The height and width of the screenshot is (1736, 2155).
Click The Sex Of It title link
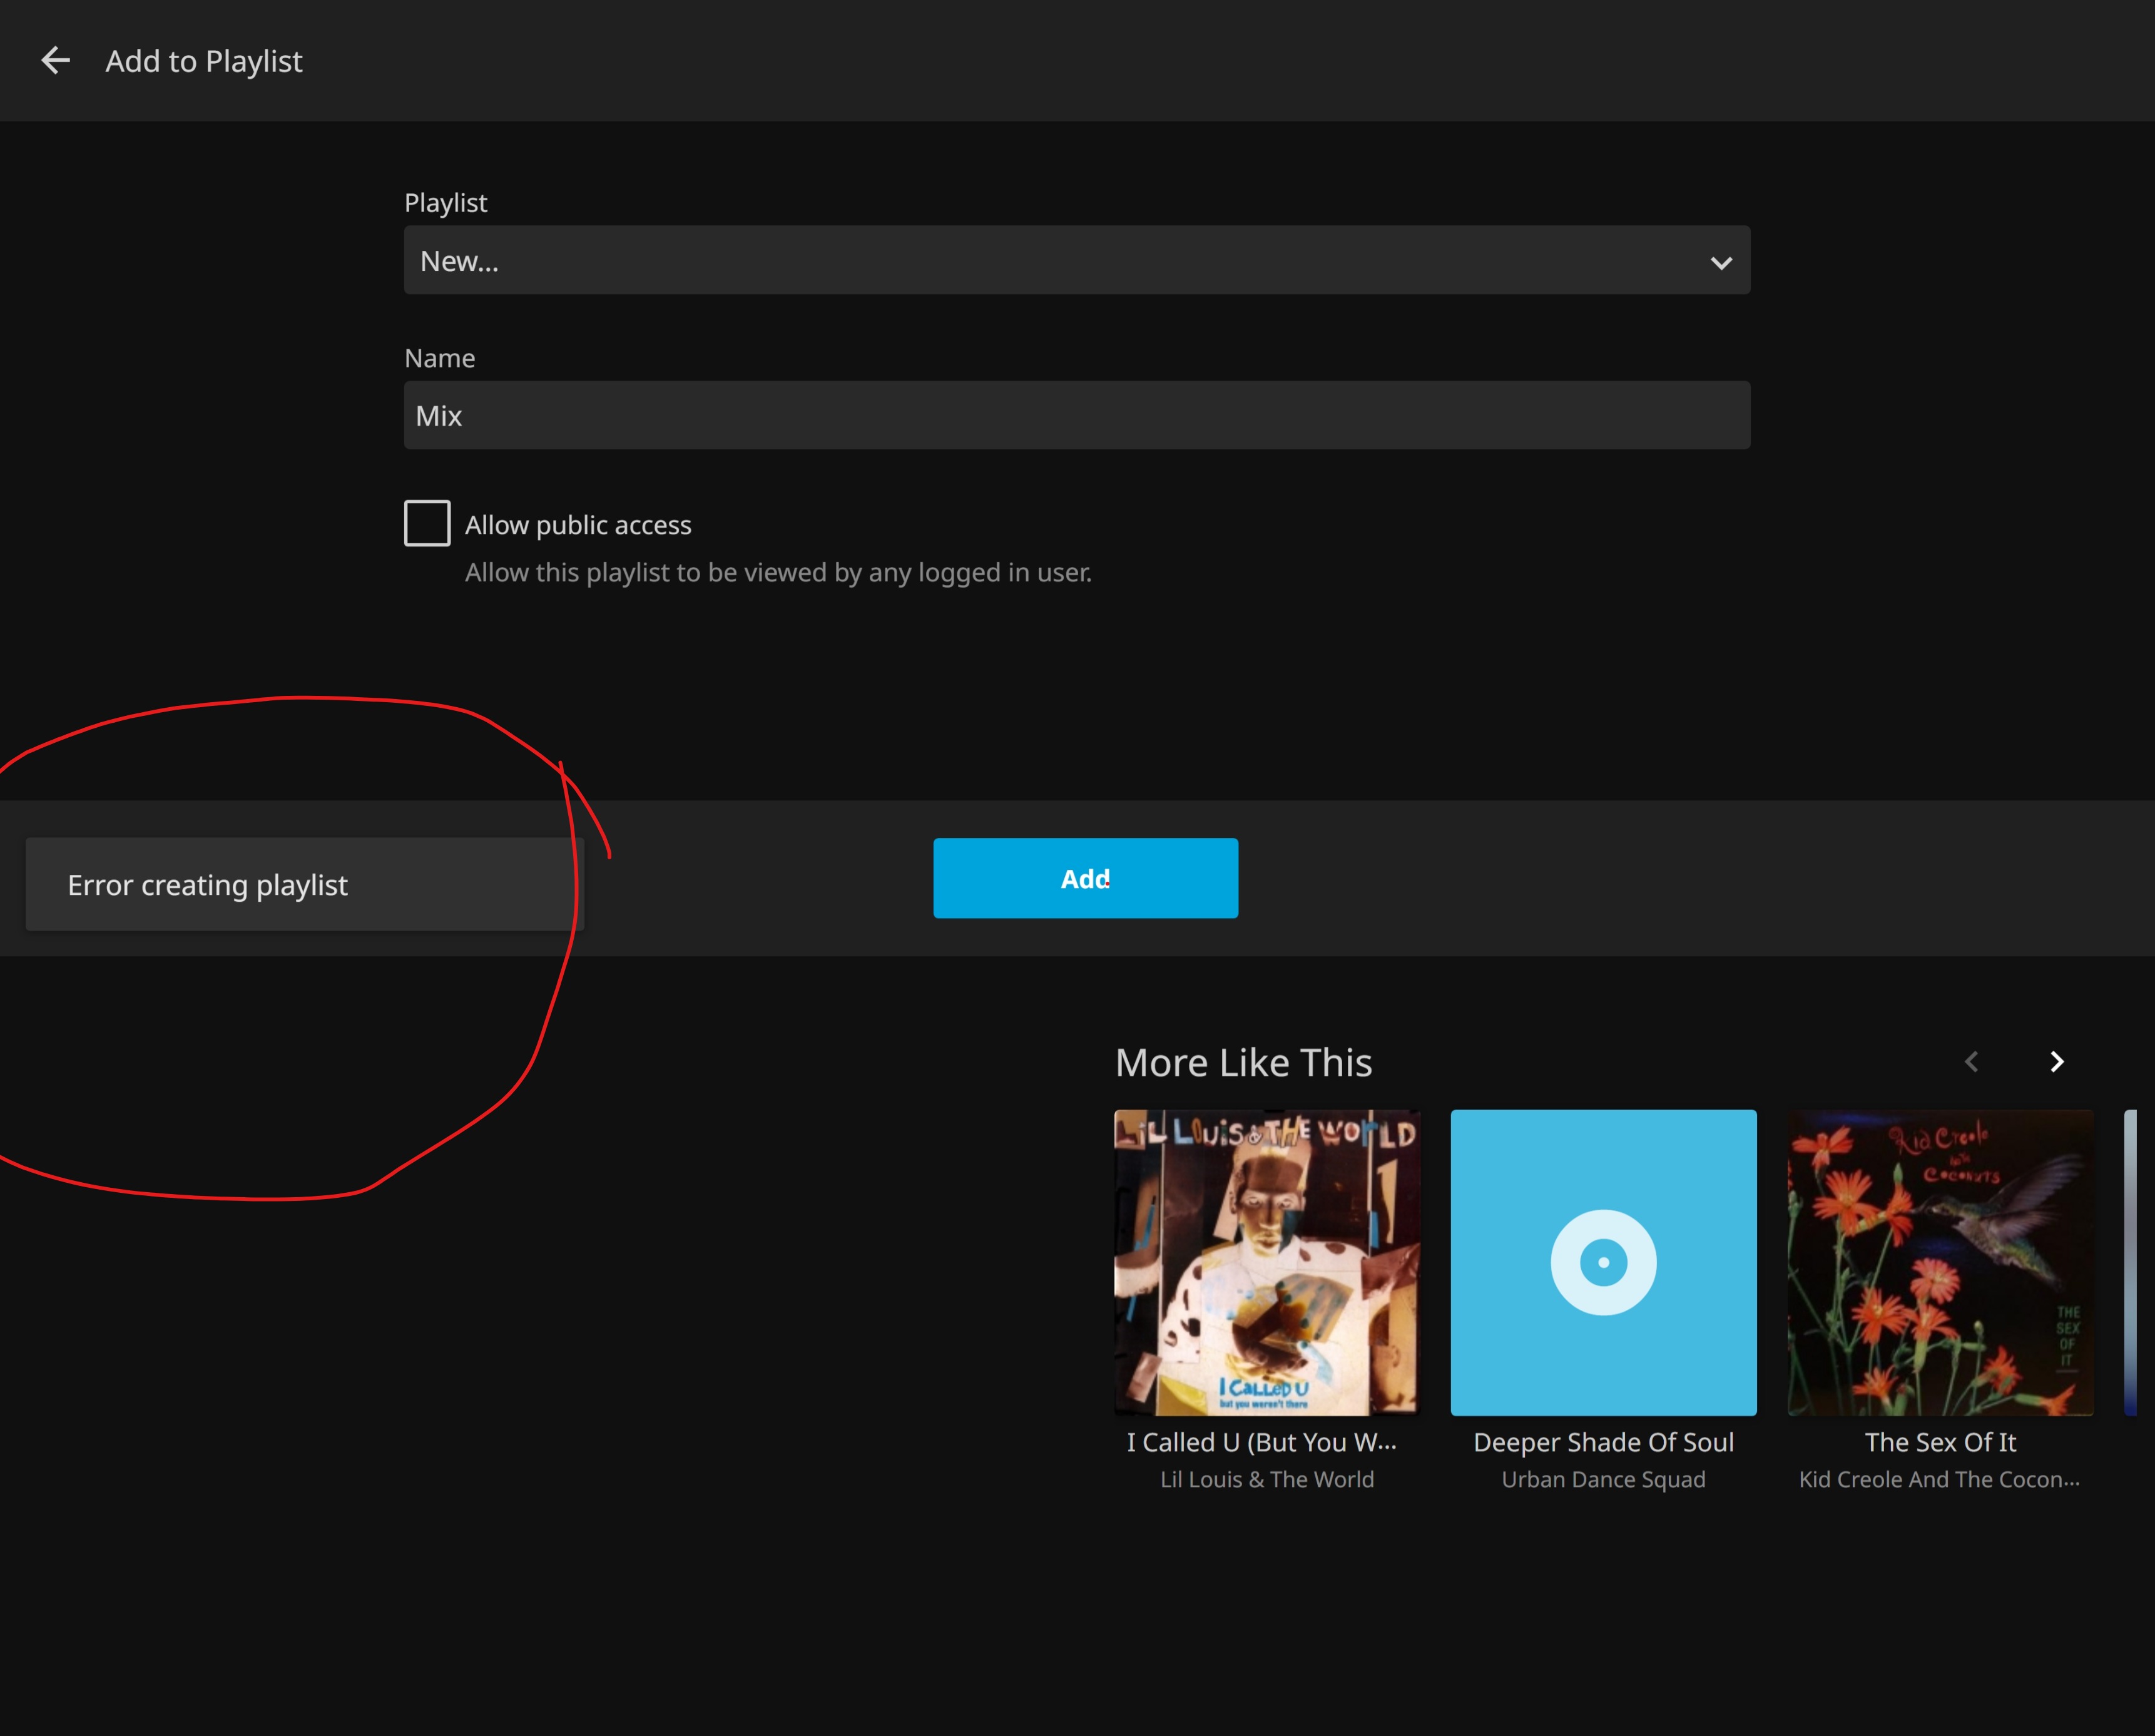coord(1939,1442)
